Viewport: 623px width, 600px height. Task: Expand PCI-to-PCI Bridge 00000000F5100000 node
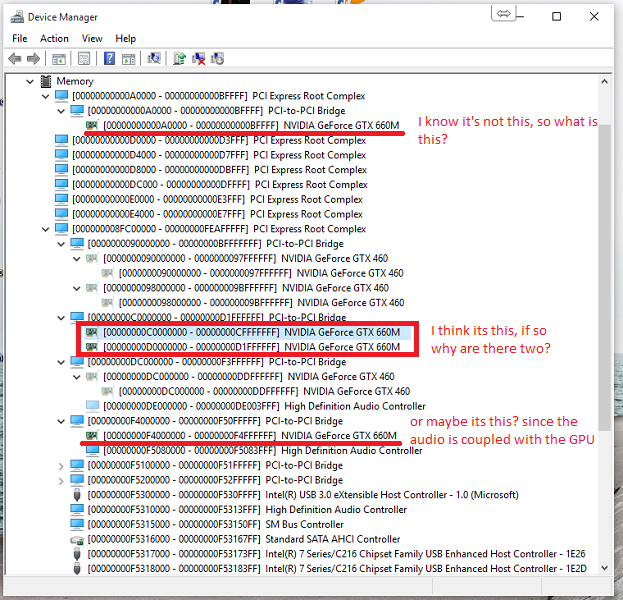click(61, 466)
